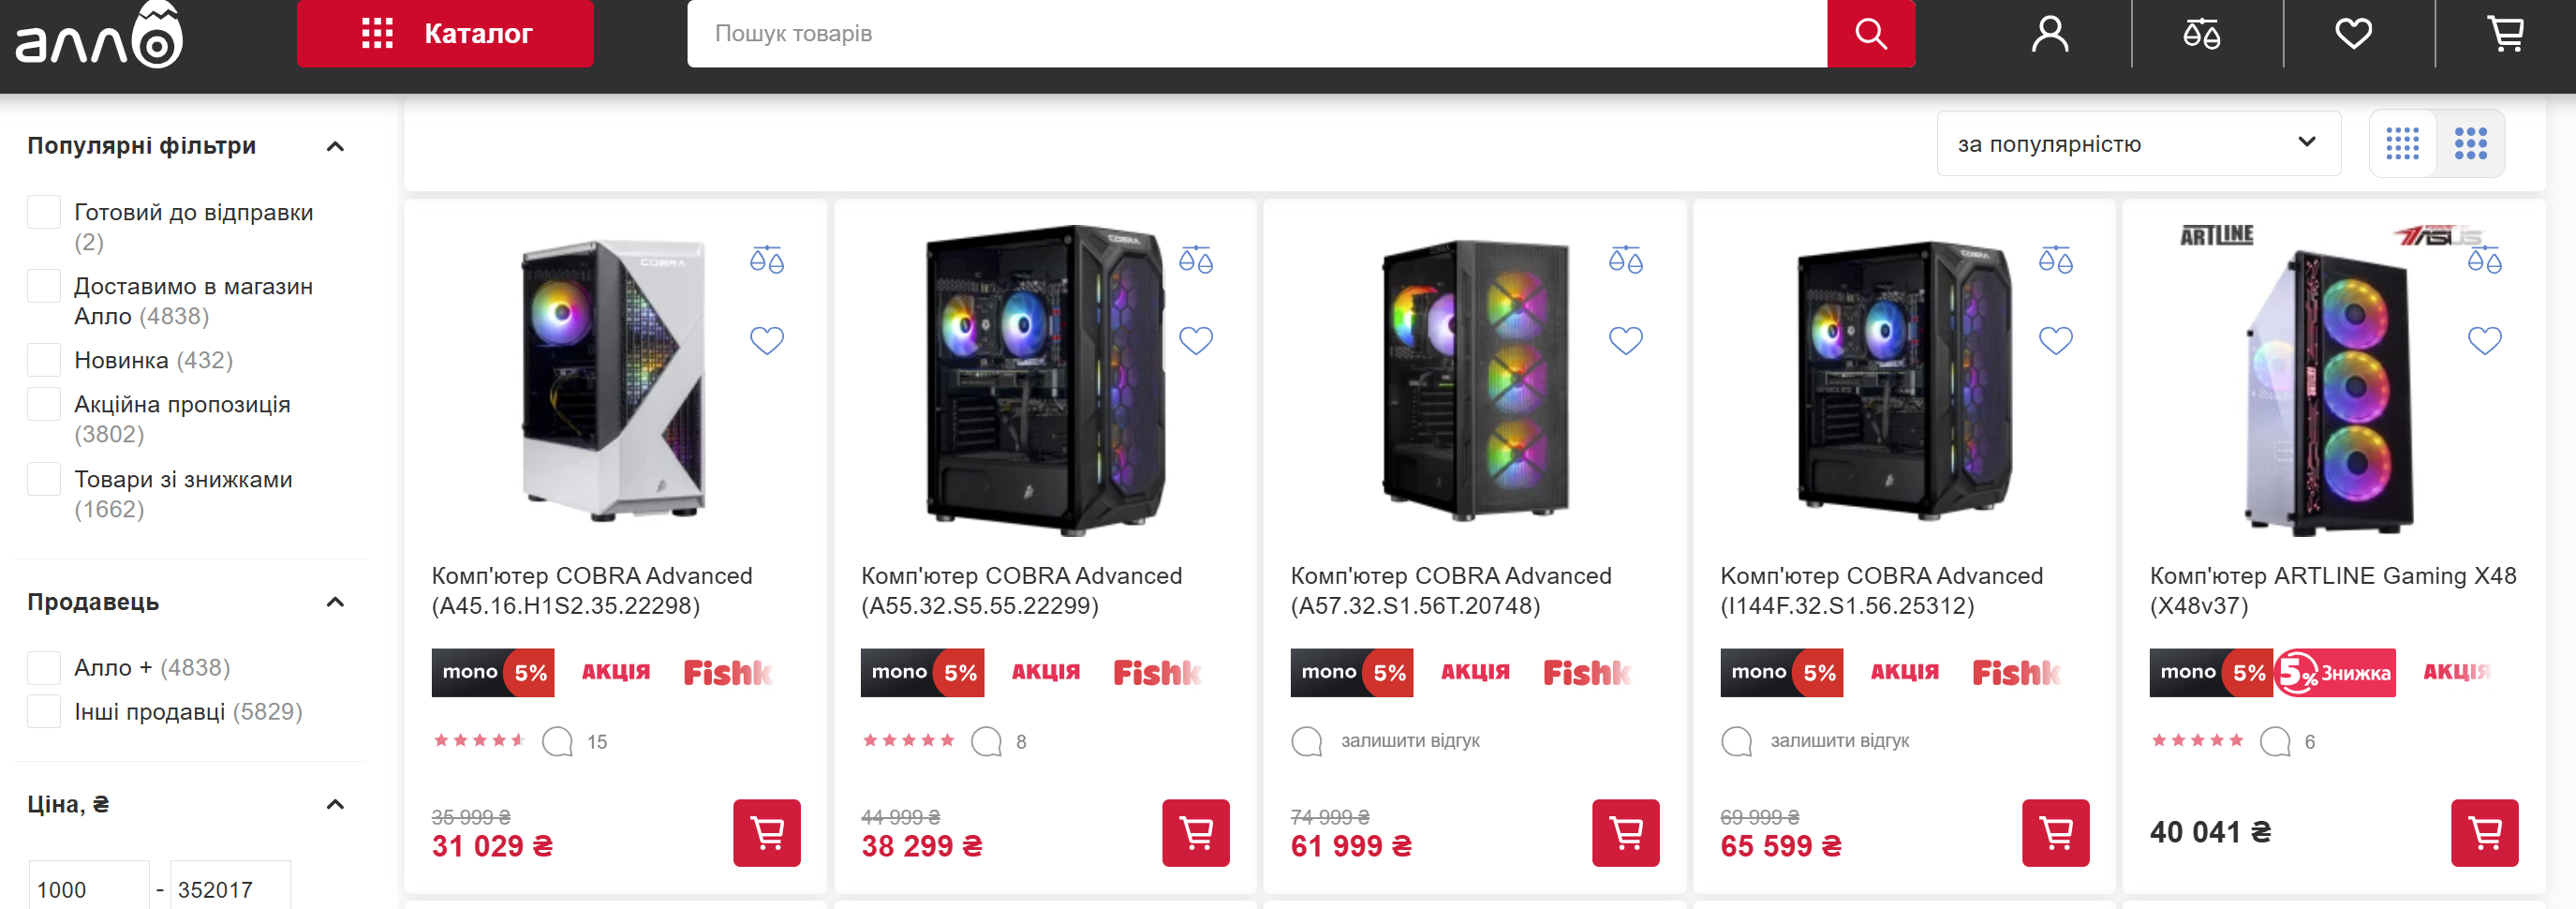This screenshot has height=909, width=2576.
Task: Click "залишити відгук" on COBRA I144F
Action: coord(1839,741)
